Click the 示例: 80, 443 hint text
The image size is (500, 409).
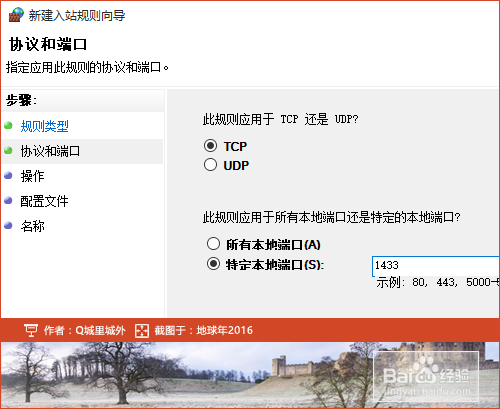pos(437,282)
